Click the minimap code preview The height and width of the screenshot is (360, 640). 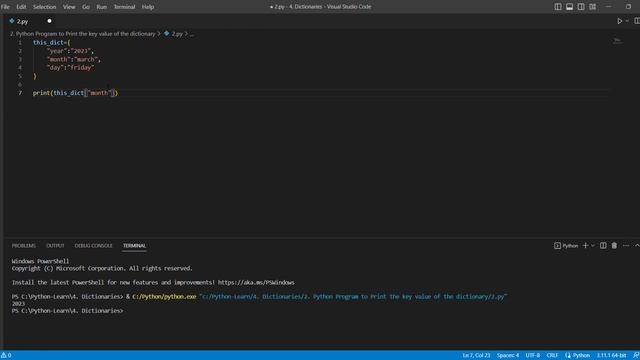[x=618, y=41]
